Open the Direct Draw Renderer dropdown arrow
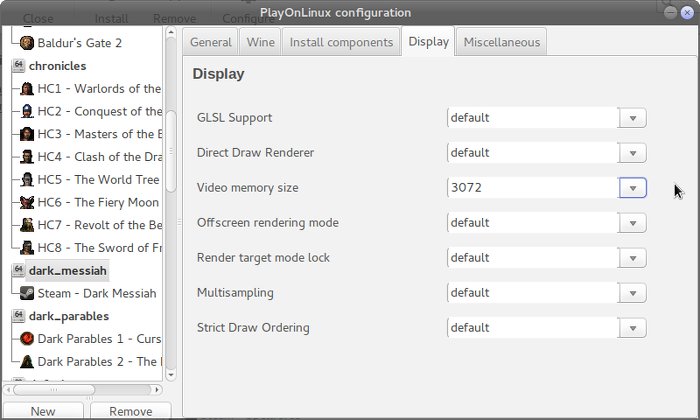The image size is (700, 420). click(x=633, y=153)
